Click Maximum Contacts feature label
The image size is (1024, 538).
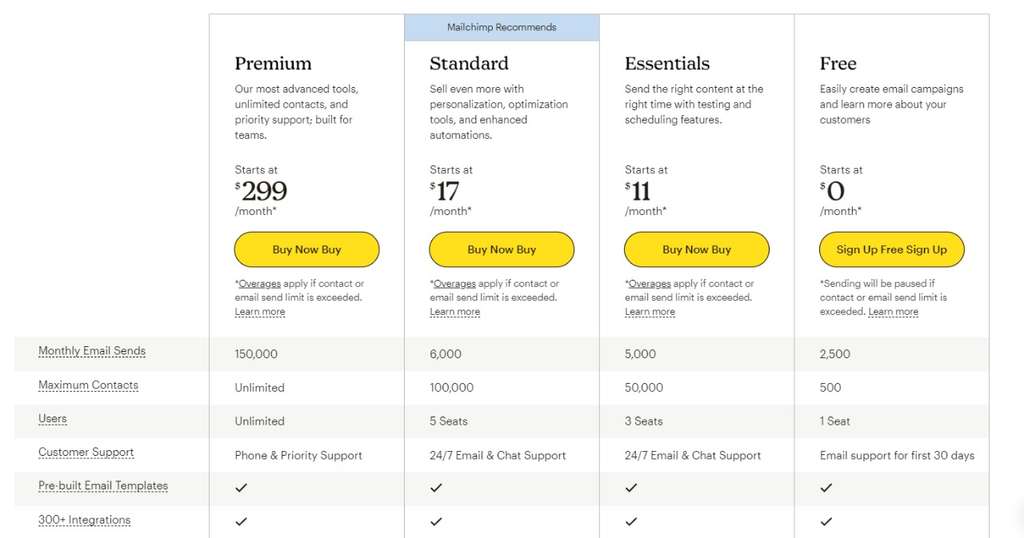tap(88, 385)
